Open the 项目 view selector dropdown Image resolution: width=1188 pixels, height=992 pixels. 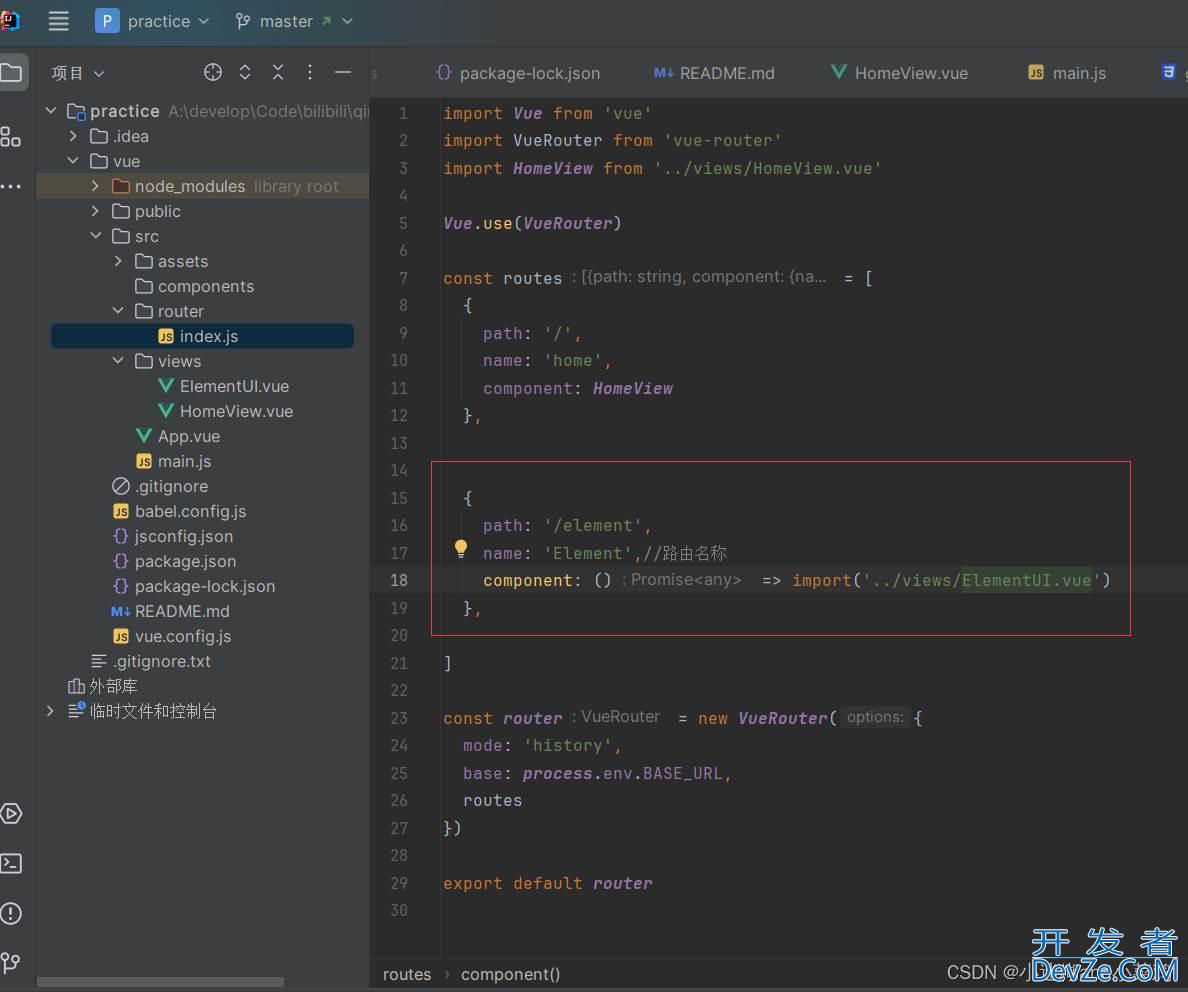(x=77, y=74)
